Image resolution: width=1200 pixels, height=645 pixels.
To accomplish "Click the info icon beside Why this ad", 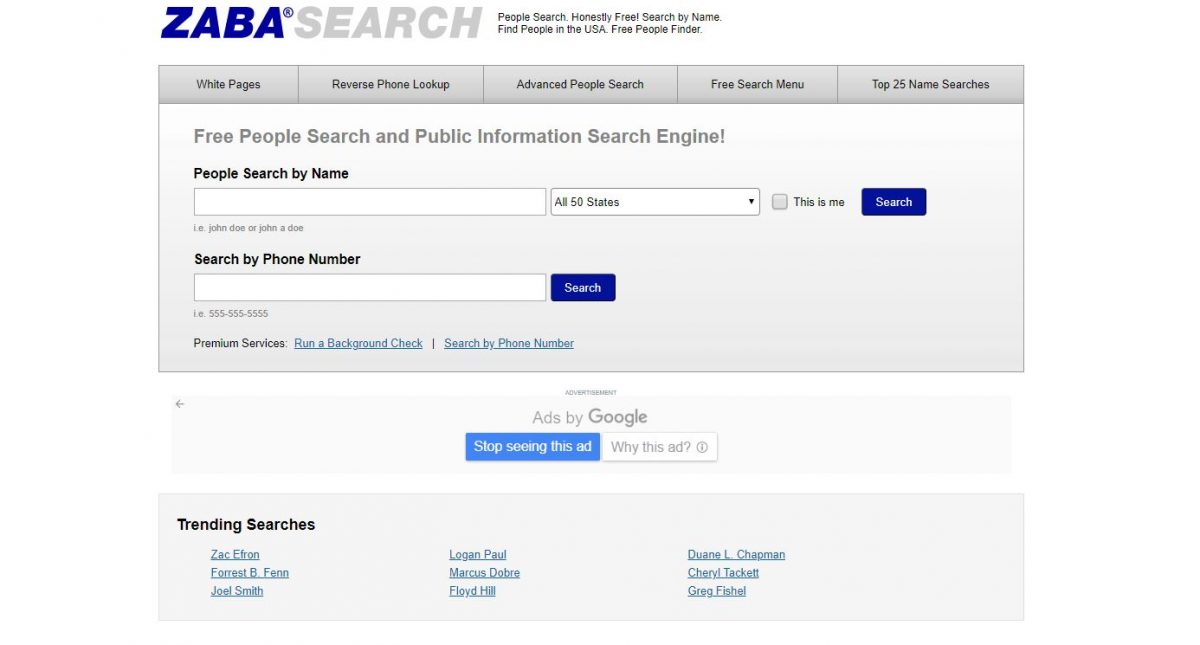I will [x=702, y=447].
